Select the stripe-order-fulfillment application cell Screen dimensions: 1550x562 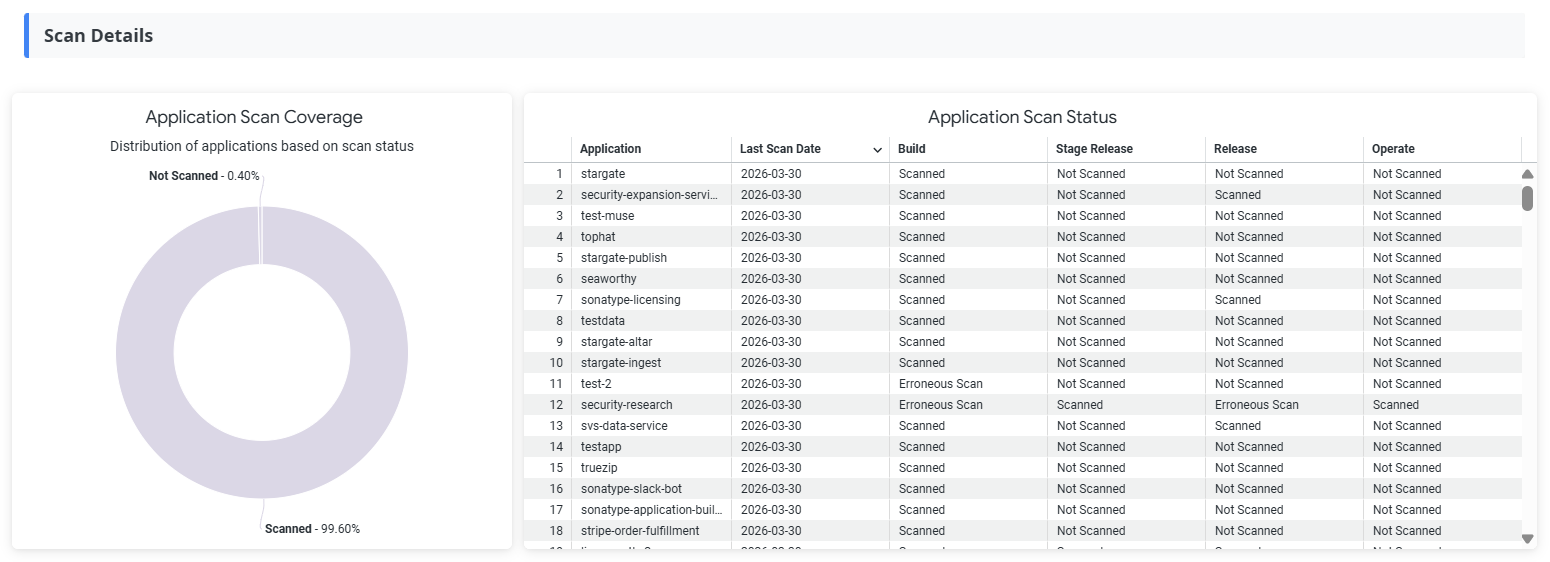(x=651, y=531)
